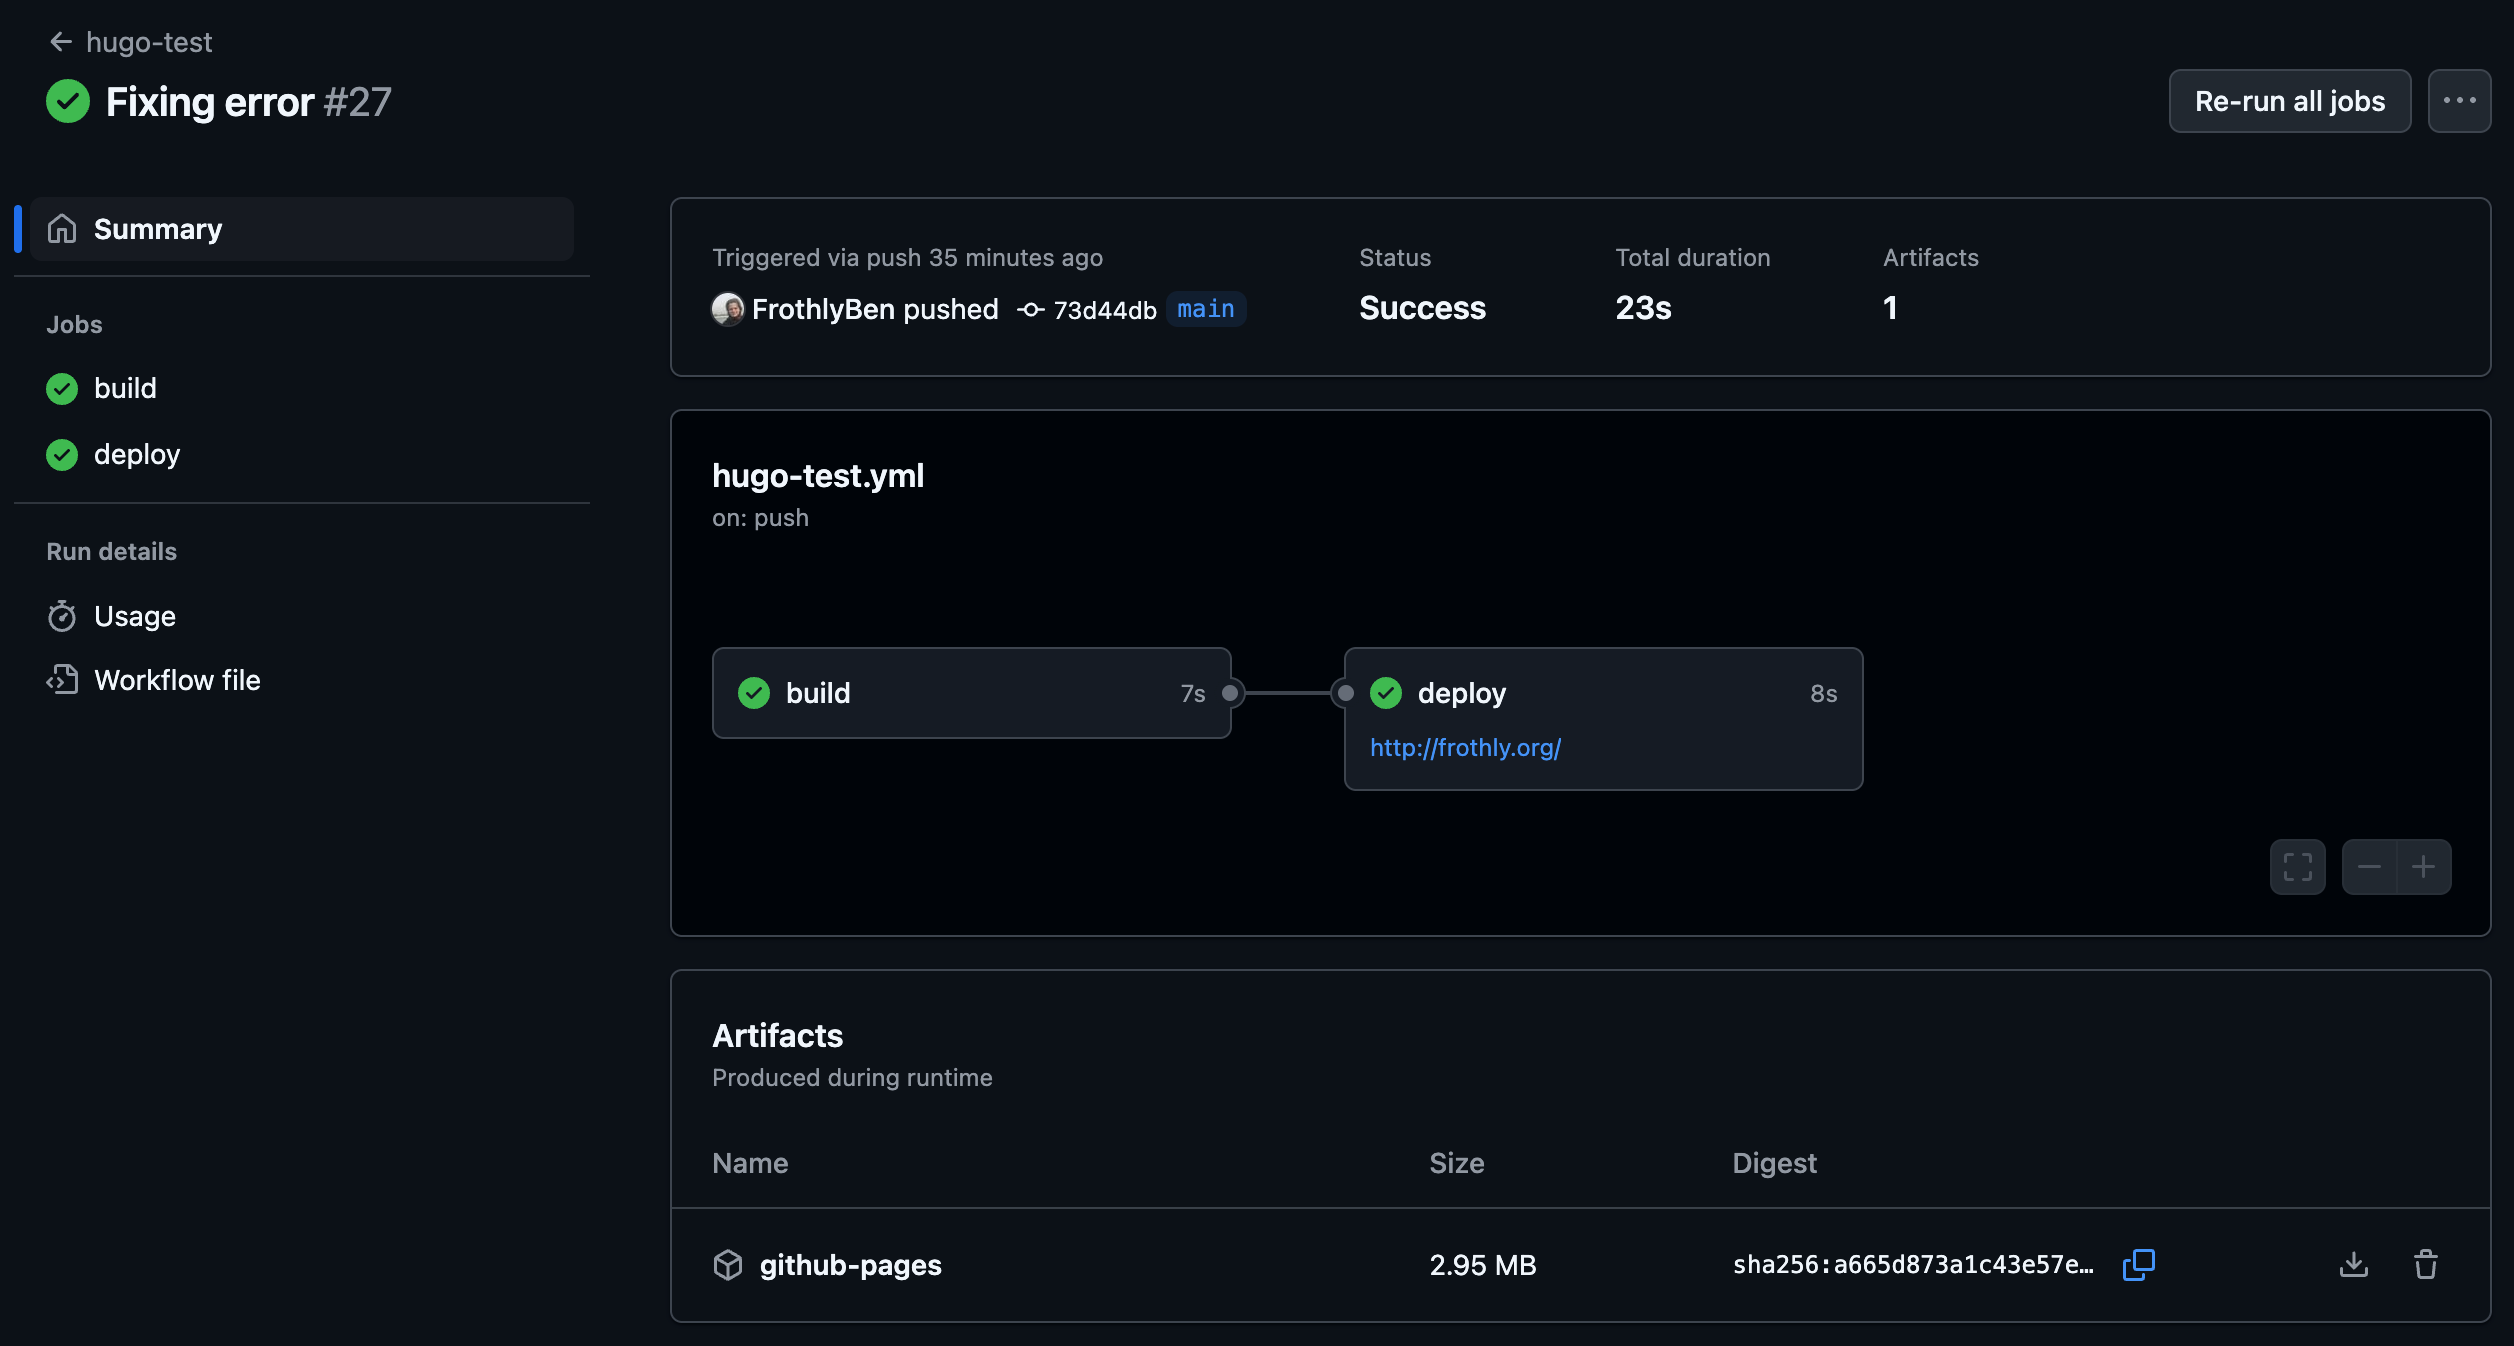Click the commit icon before 73d44db
The width and height of the screenshot is (2514, 1346).
(x=1031, y=310)
